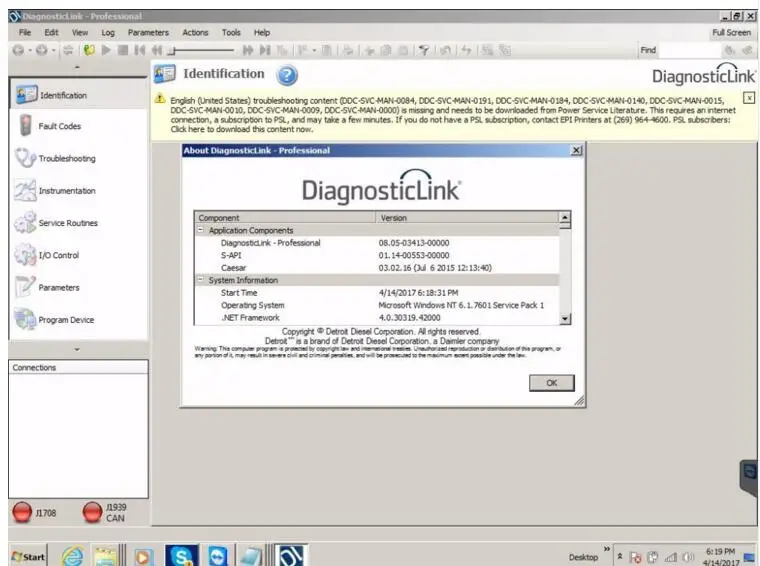This screenshot has height=566, width=760.
Task: Click the Version column header
Action: click(468, 218)
